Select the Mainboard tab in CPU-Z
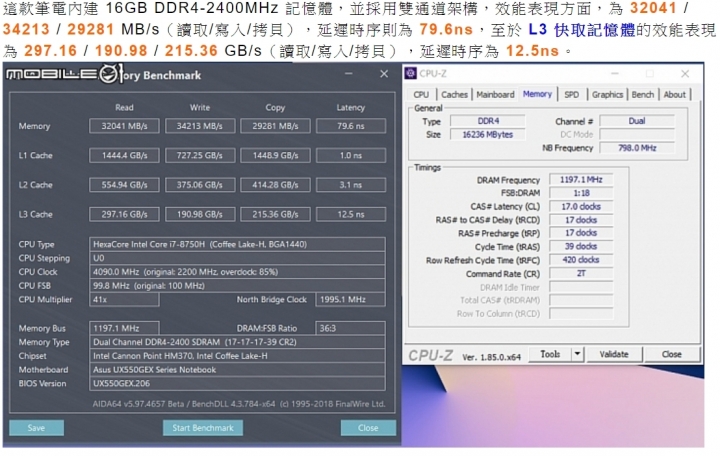 (495, 95)
